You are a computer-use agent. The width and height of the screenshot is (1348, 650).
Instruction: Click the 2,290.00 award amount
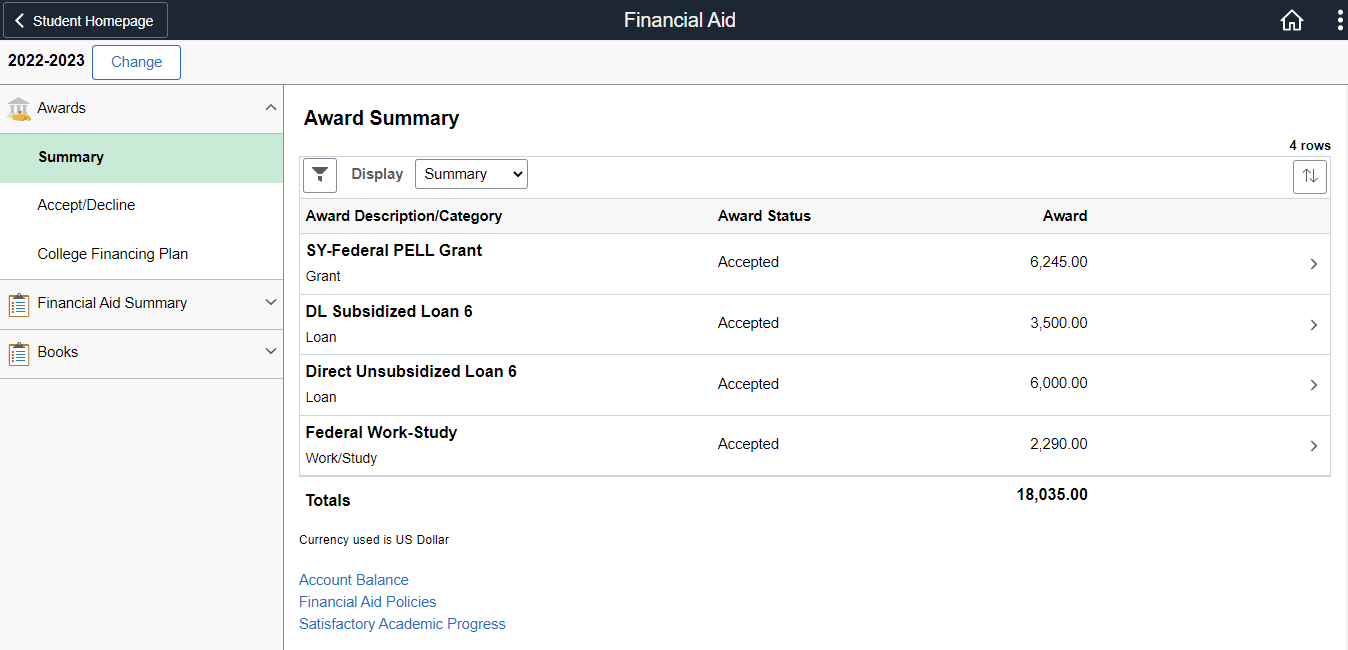point(1059,444)
